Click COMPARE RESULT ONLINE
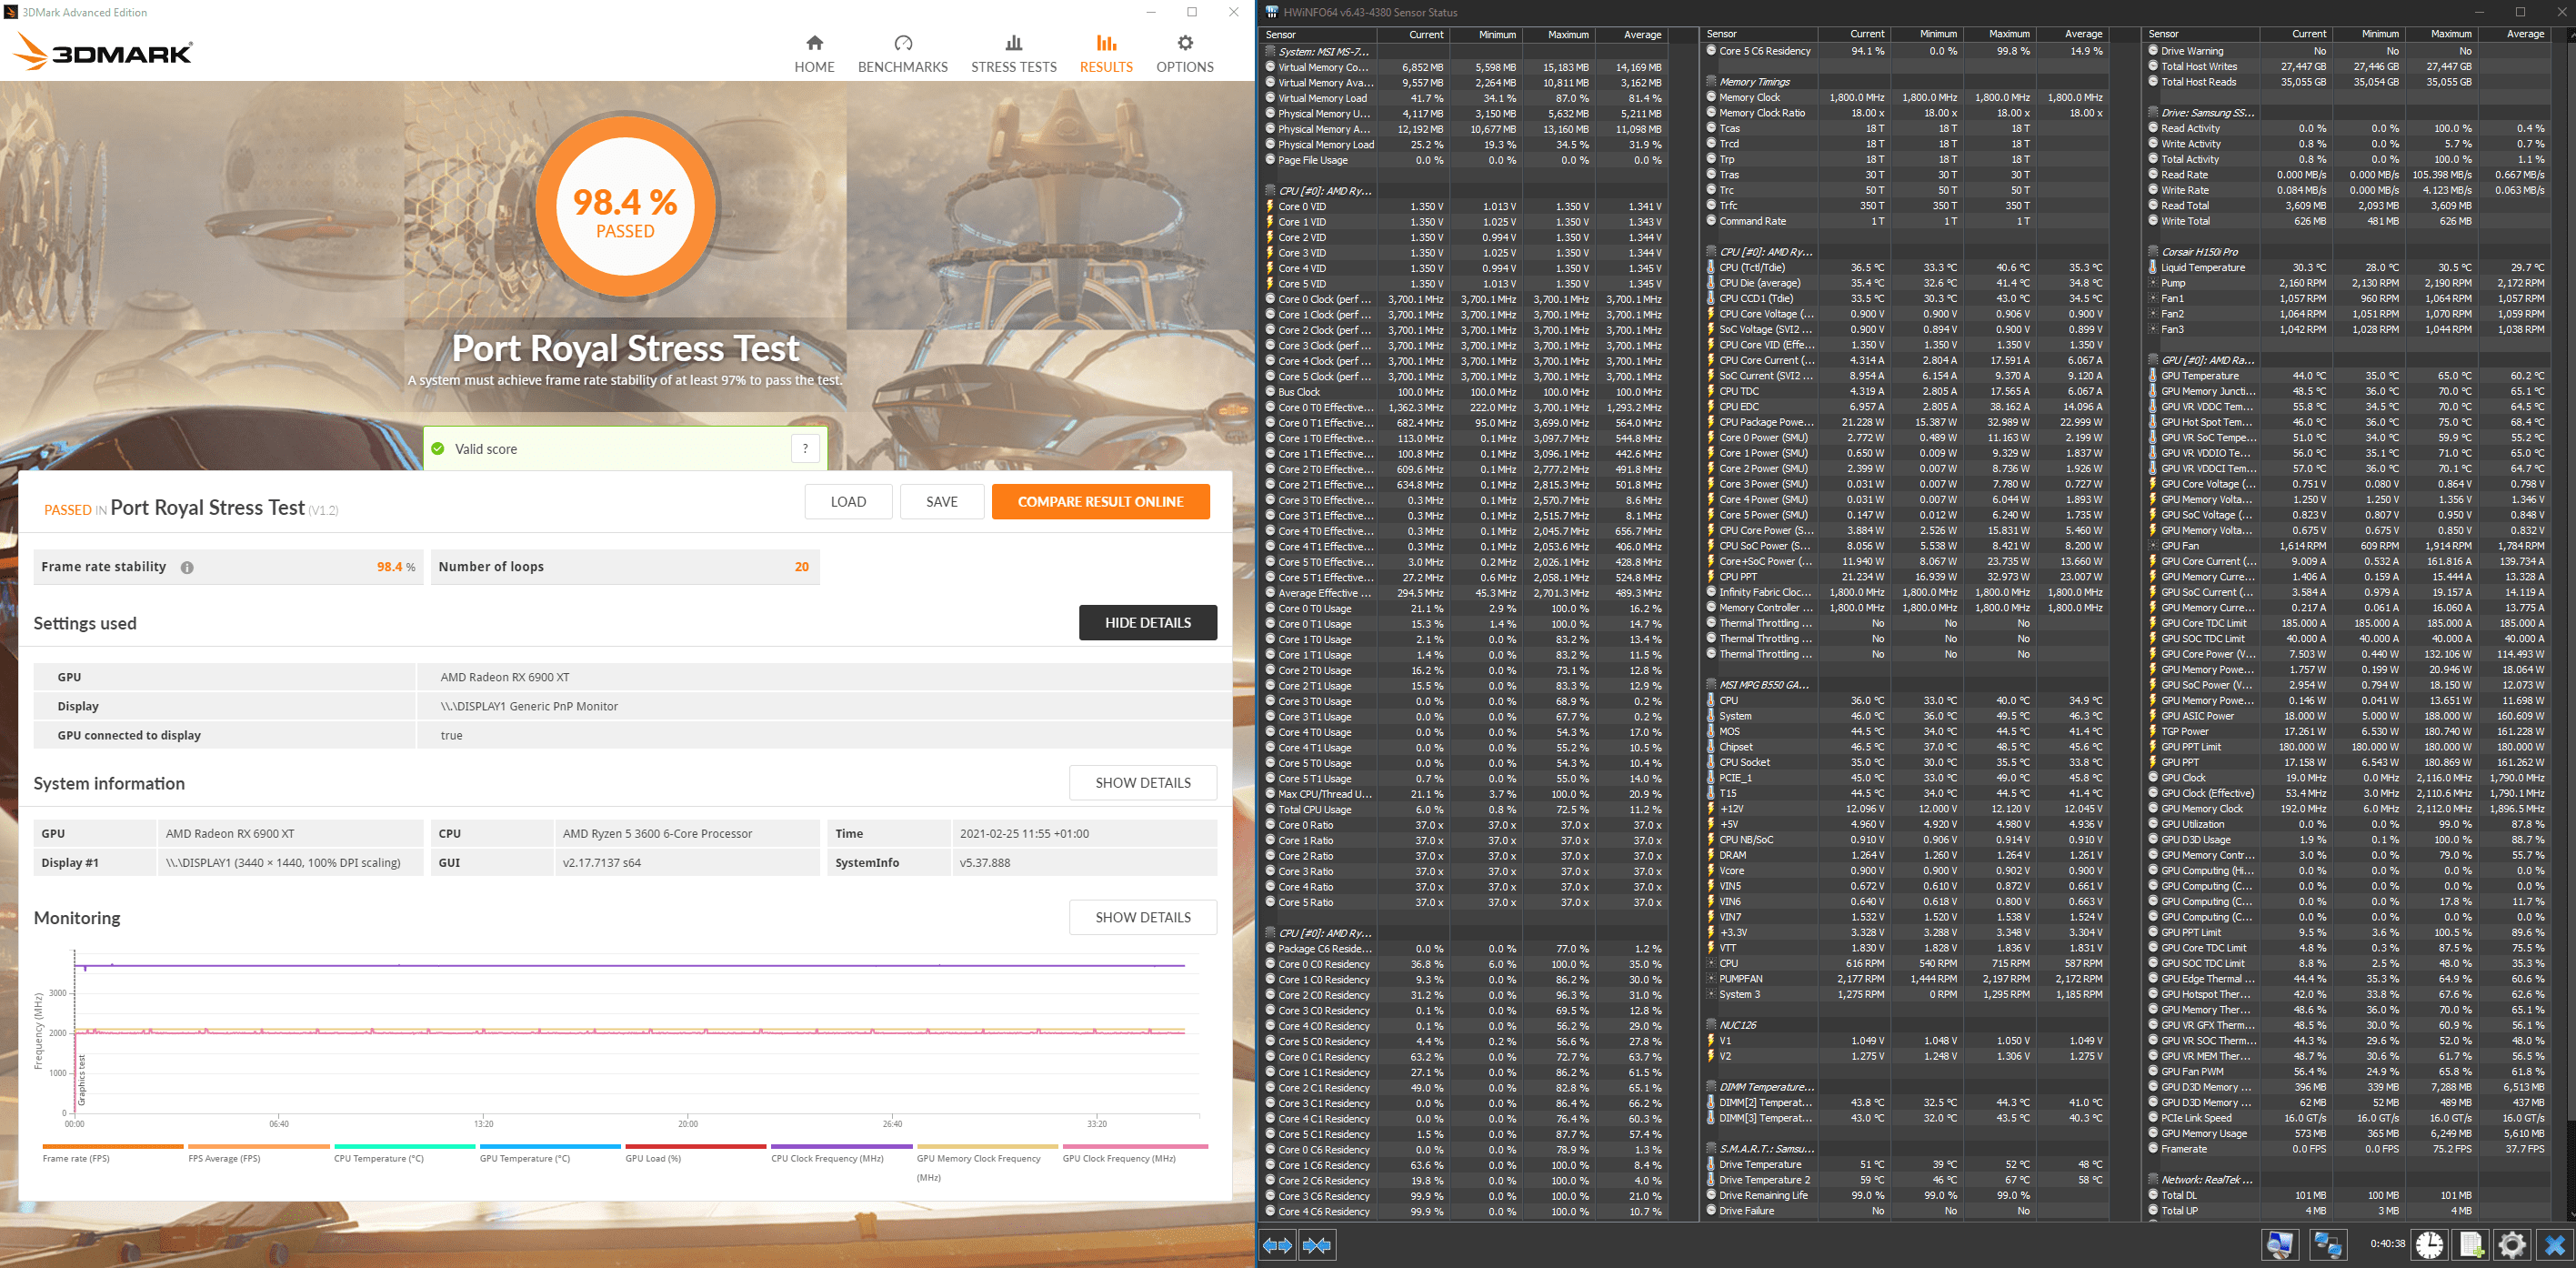Viewport: 2576px width, 1268px height. (1100, 502)
